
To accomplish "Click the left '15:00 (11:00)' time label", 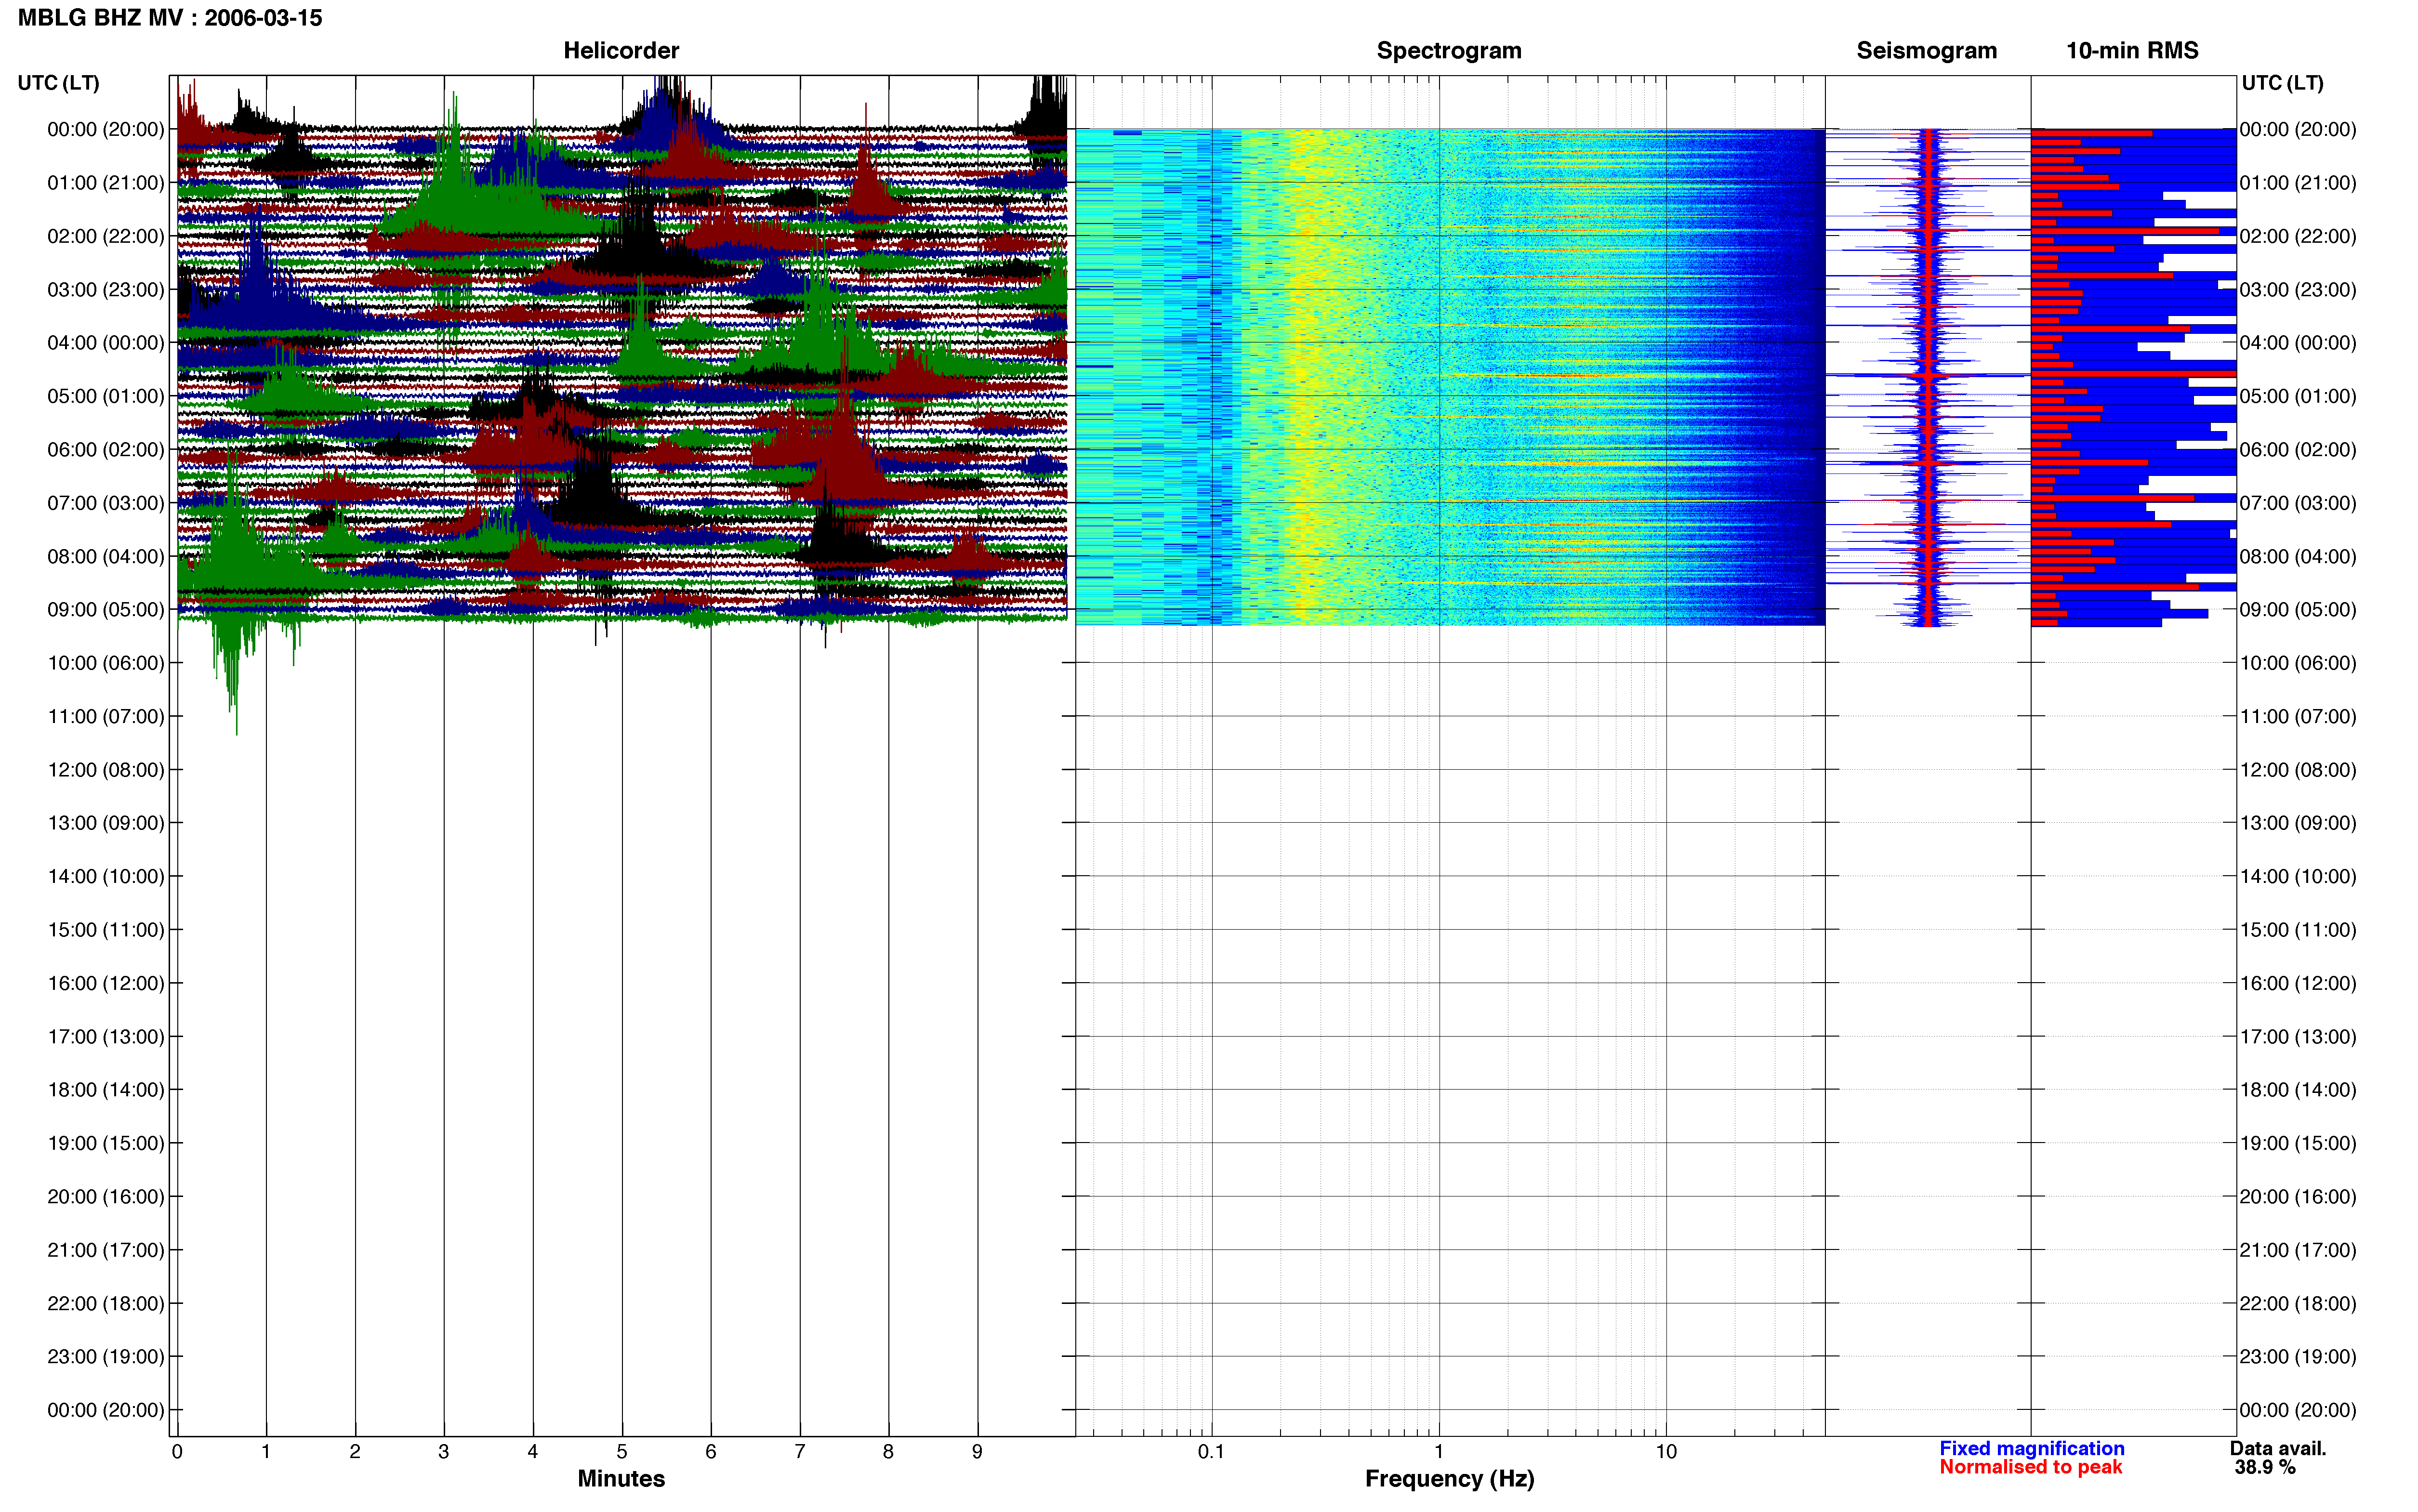I will click(106, 930).
